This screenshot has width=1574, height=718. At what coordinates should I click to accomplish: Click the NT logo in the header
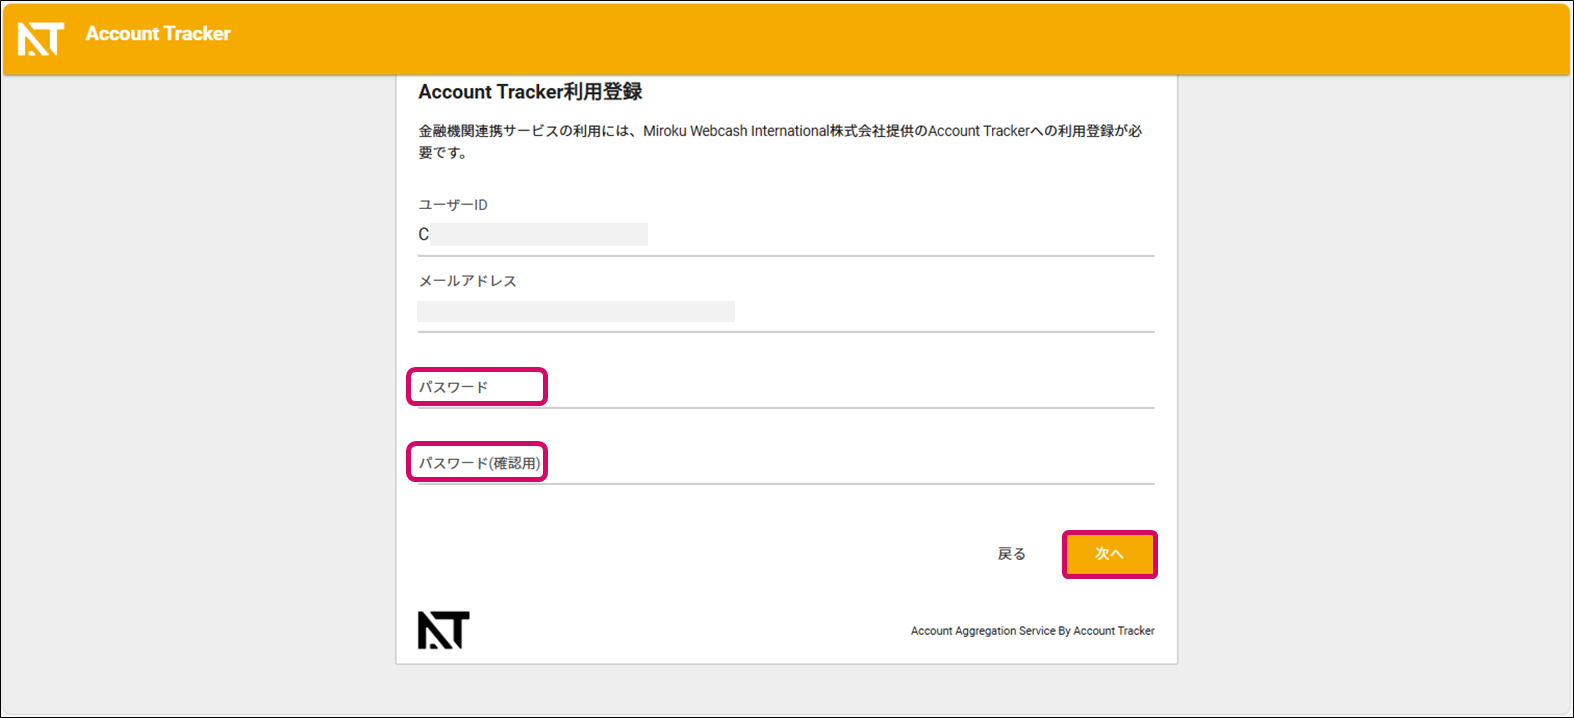pos(40,38)
